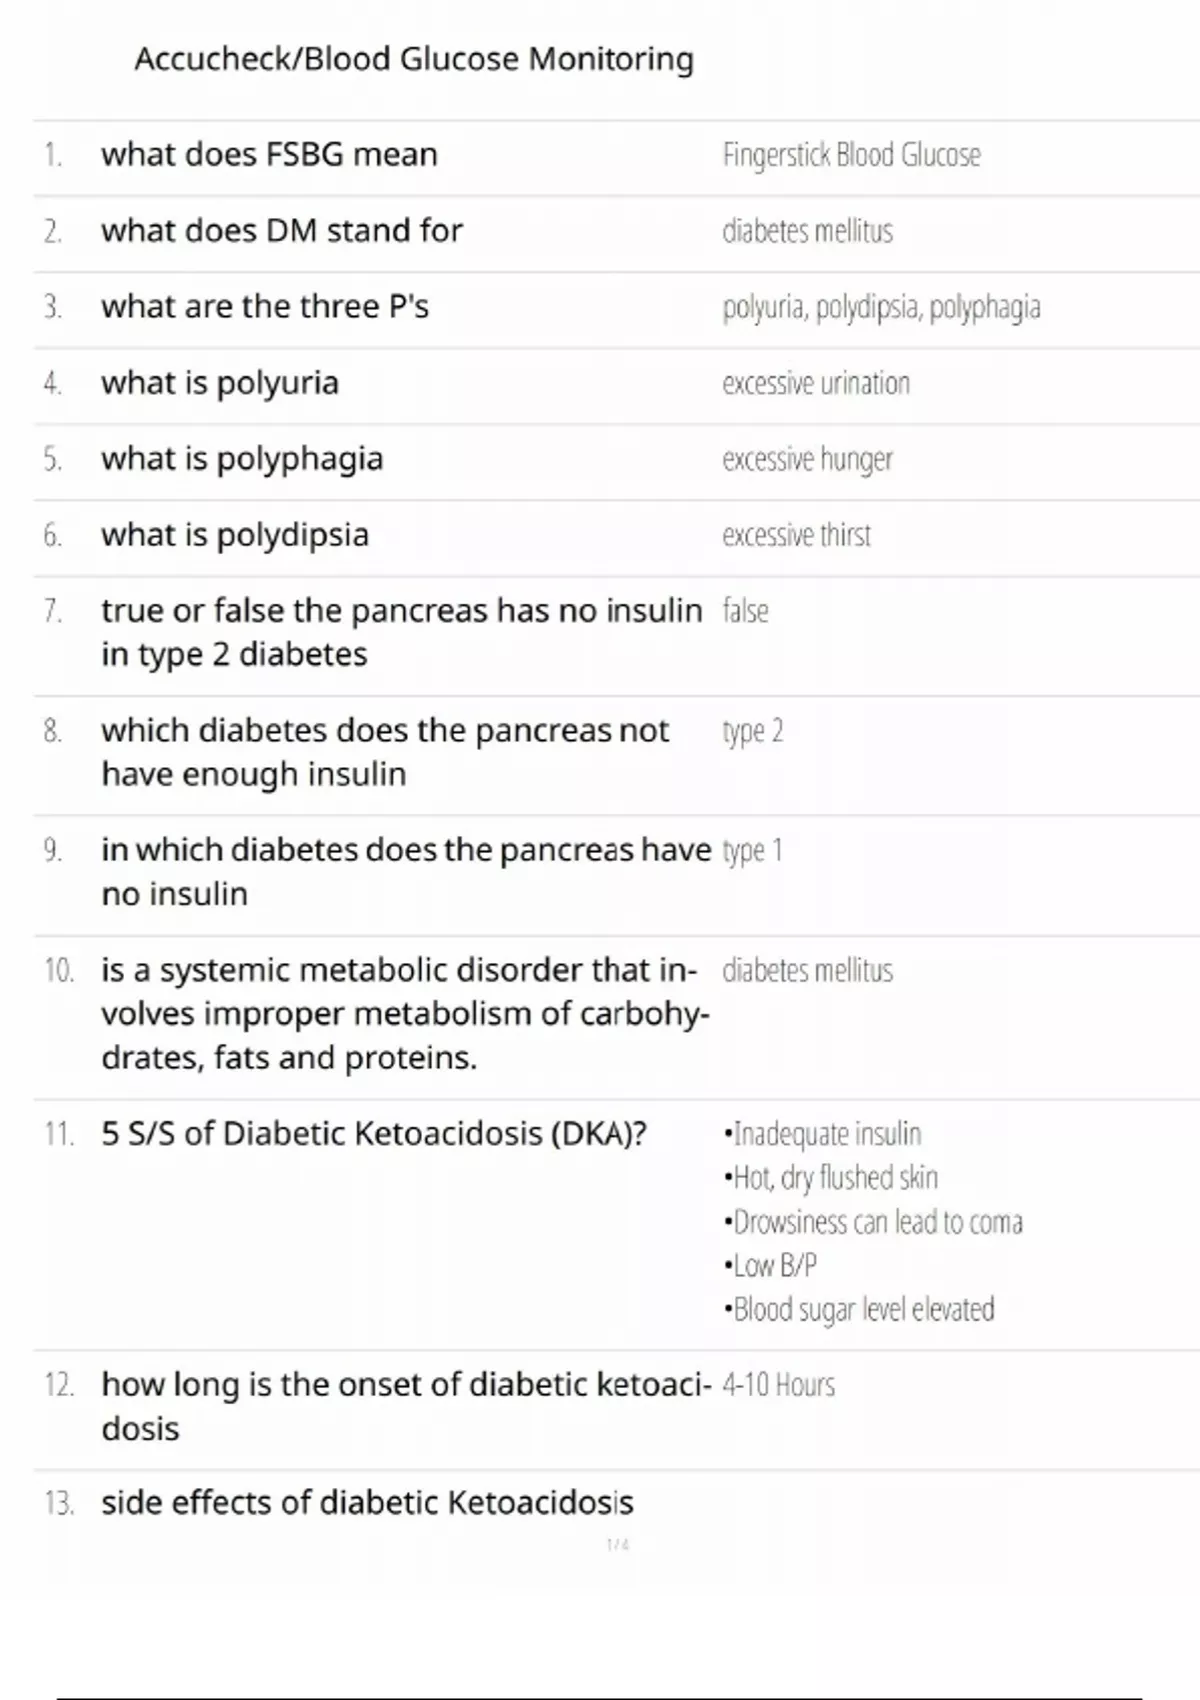Screen dimensions: 1200x1700
Task: Click the 'excessive thirst' answer
Action: click(x=796, y=535)
